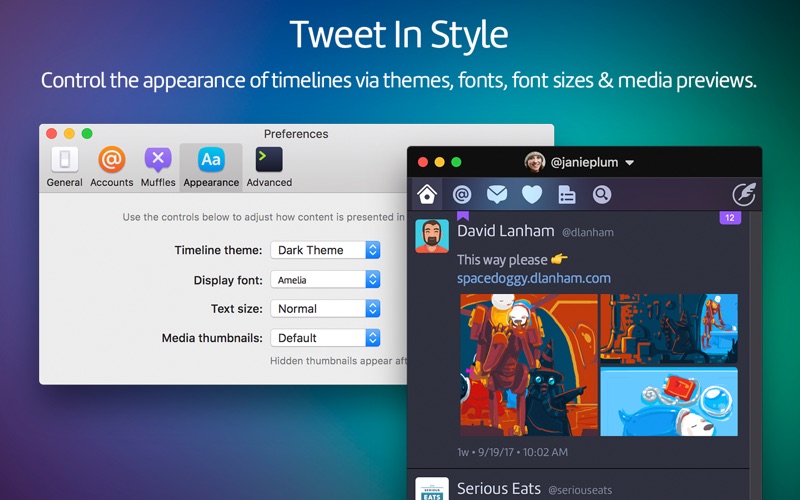
Task: Show the Mentions timeline
Action: pos(461,194)
